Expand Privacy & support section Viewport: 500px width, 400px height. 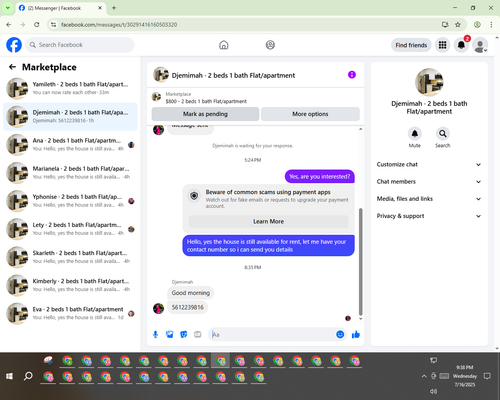click(x=429, y=216)
